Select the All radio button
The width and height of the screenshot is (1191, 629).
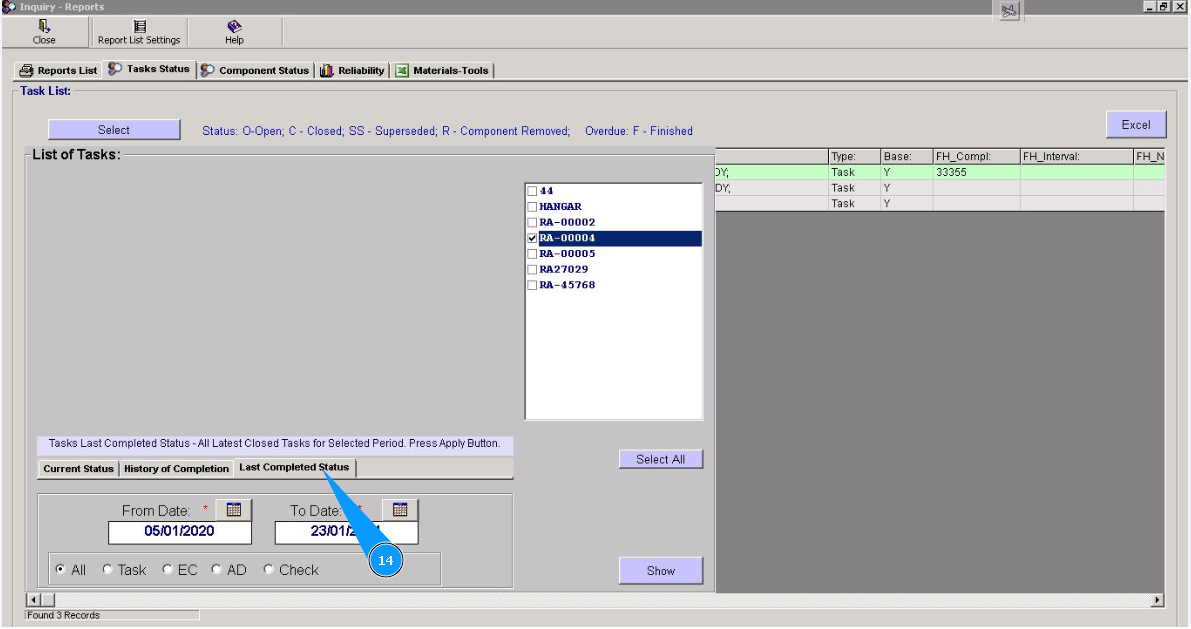tap(60, 569)
